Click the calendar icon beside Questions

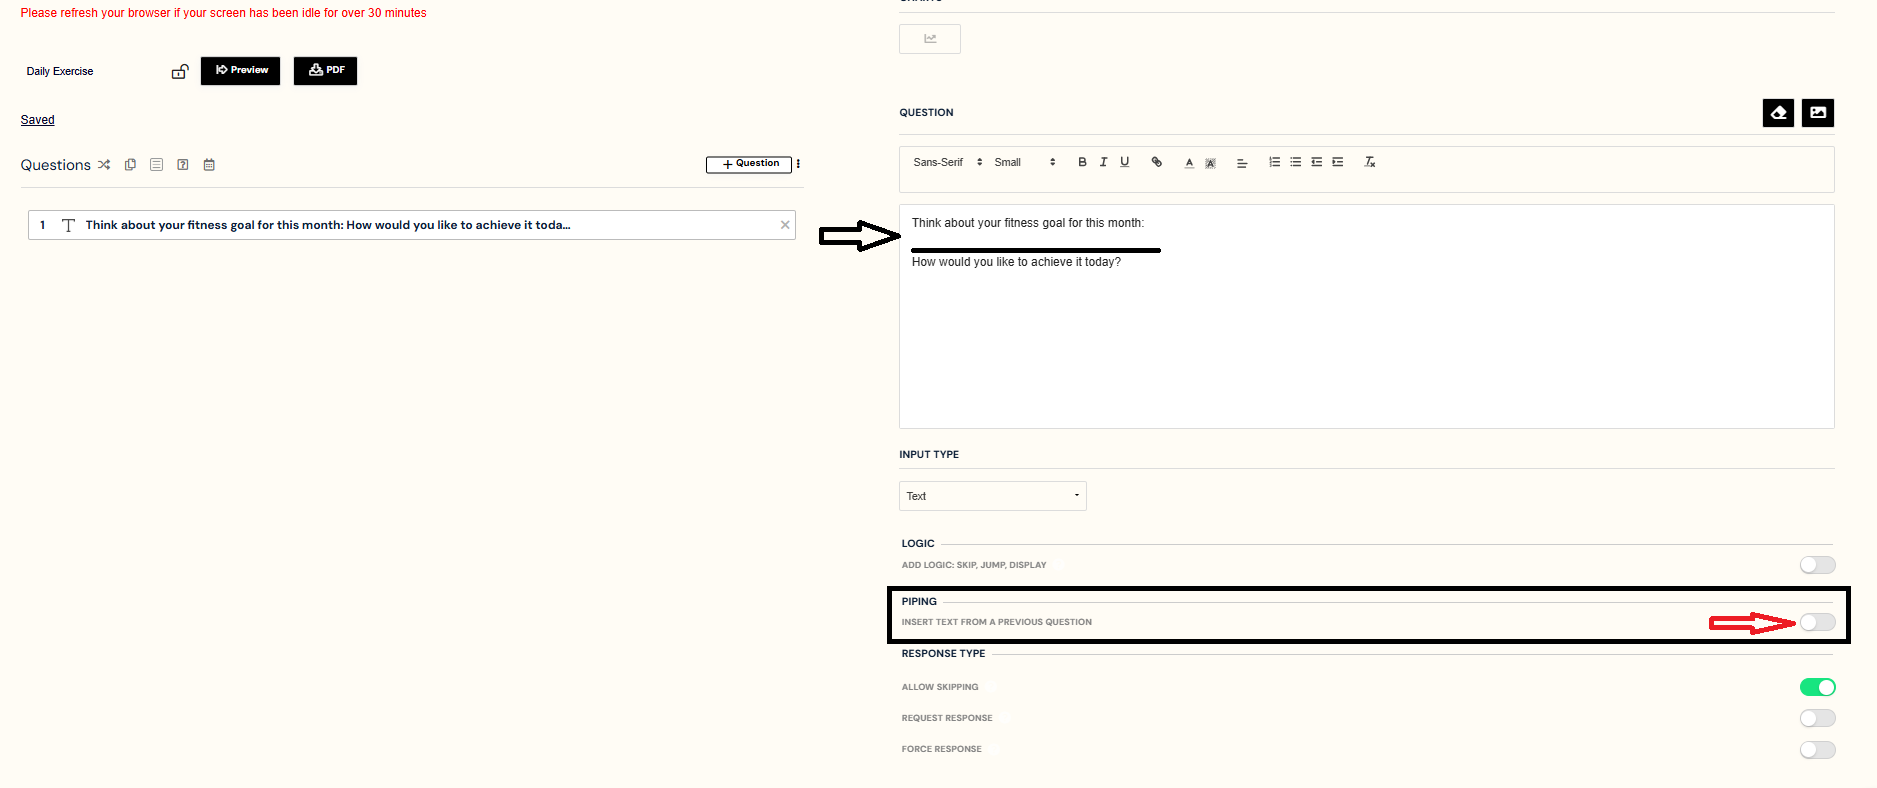pyautogui.click(x=209, y=165)
